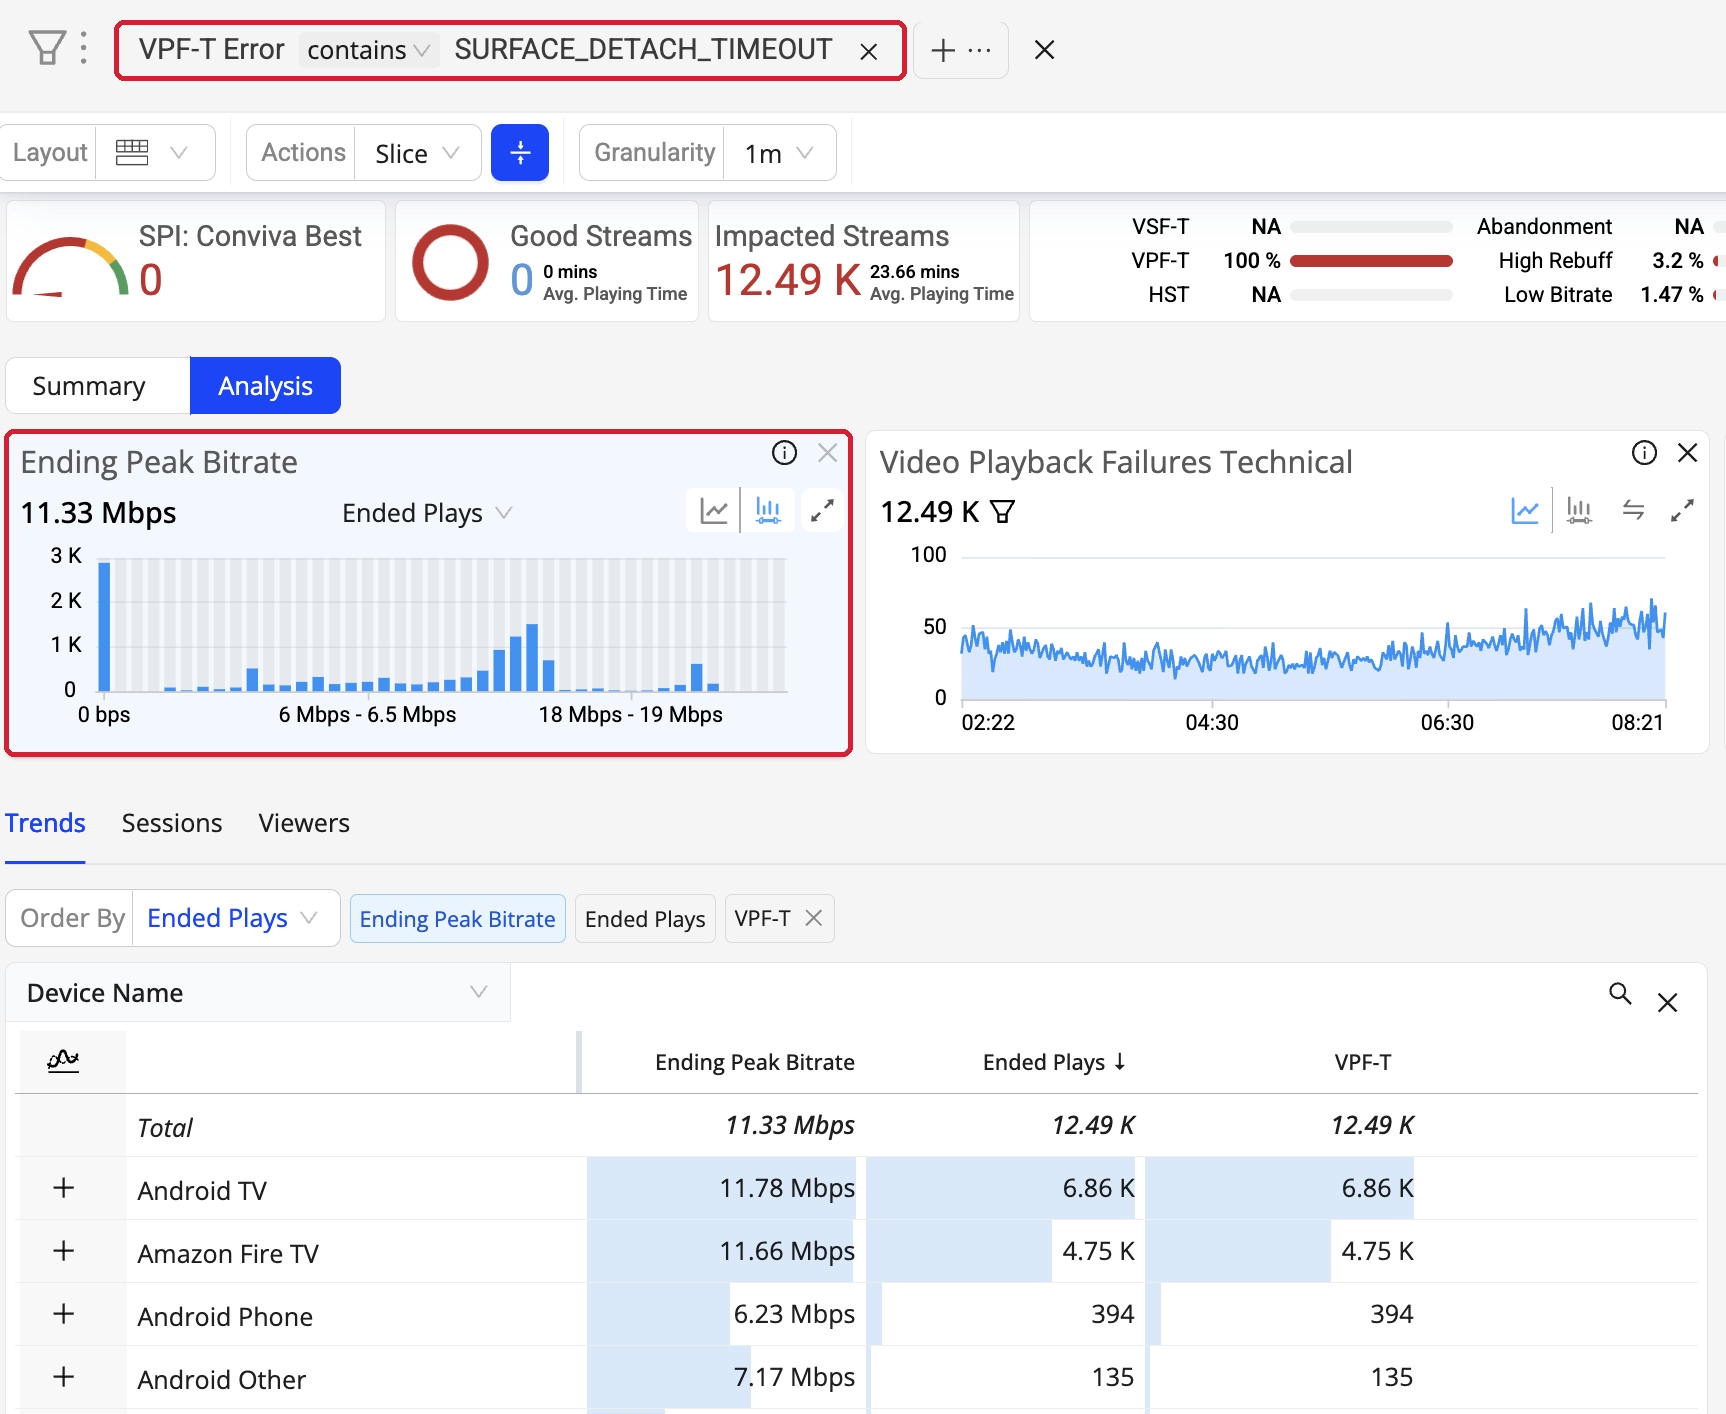Expand the Android Phone row

64,1314
